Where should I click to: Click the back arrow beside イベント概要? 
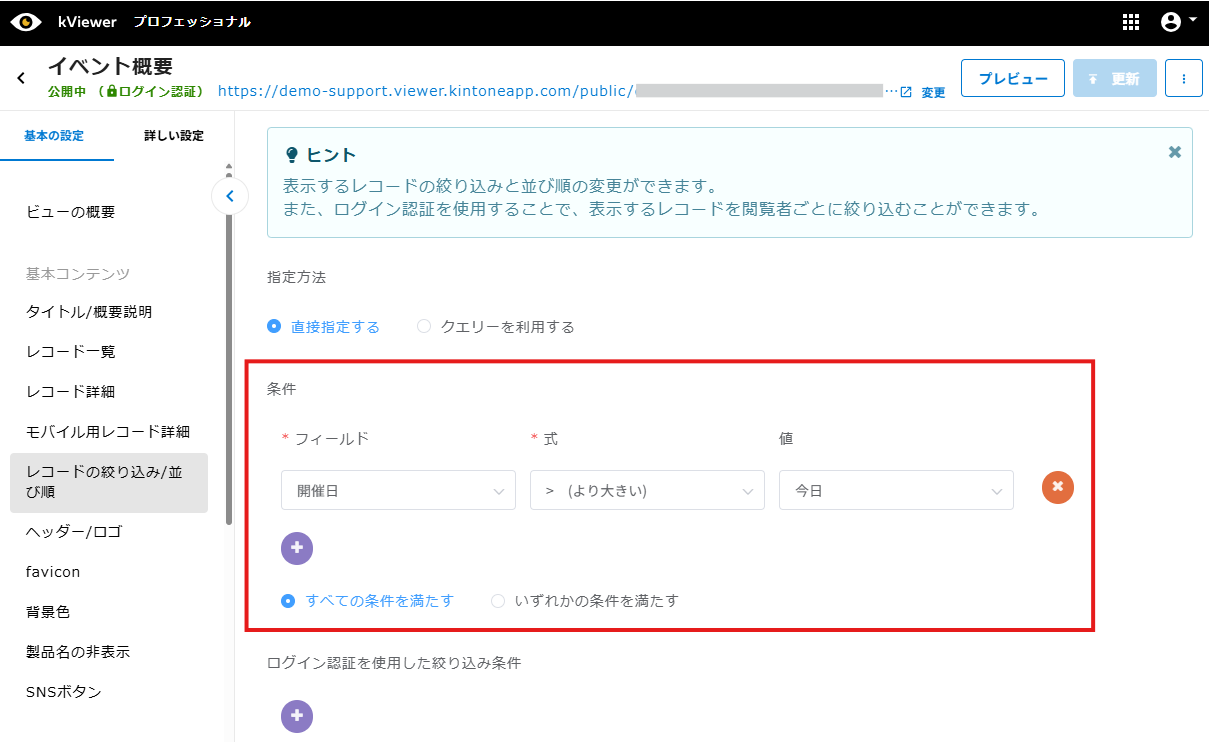pyautogui.click(x=21, y=78)
